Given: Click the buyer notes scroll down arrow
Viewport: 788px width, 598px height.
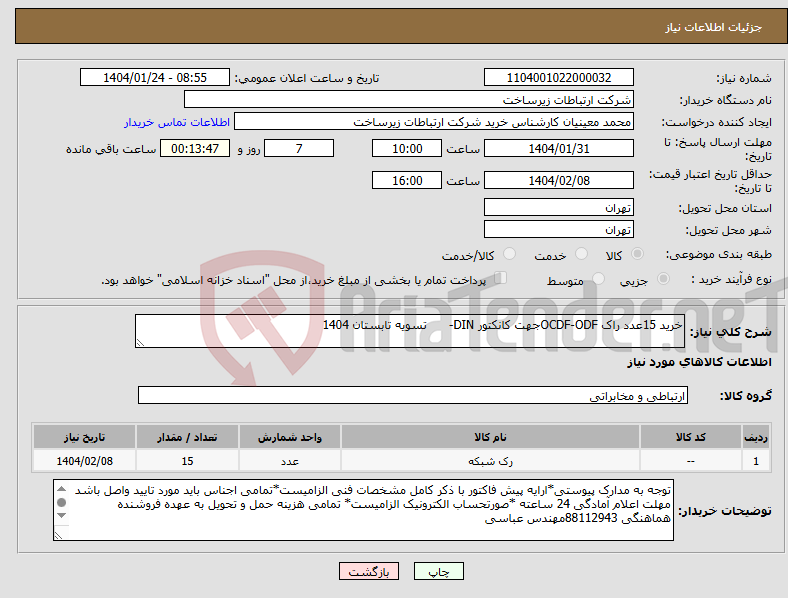Looking at the screenshot, I should point(61,516).
